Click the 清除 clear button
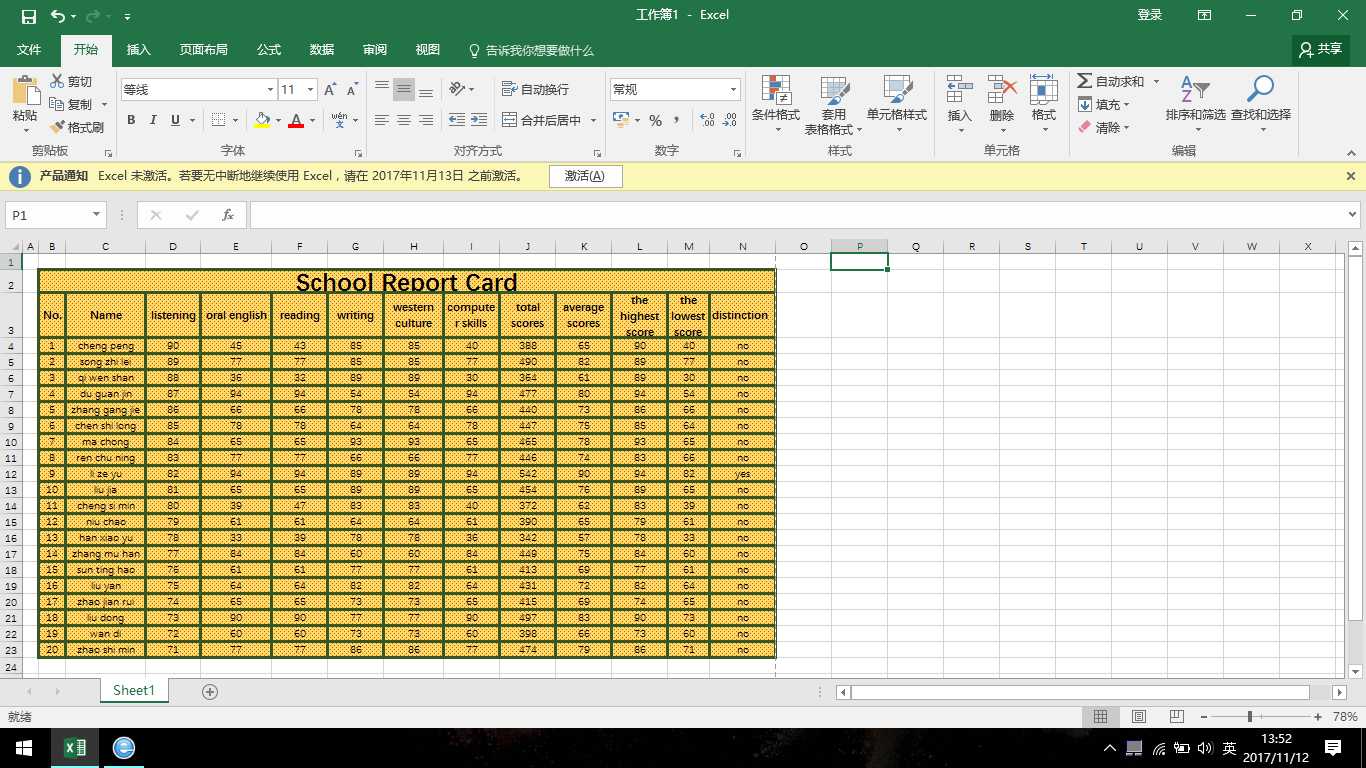 point(1104,127)
